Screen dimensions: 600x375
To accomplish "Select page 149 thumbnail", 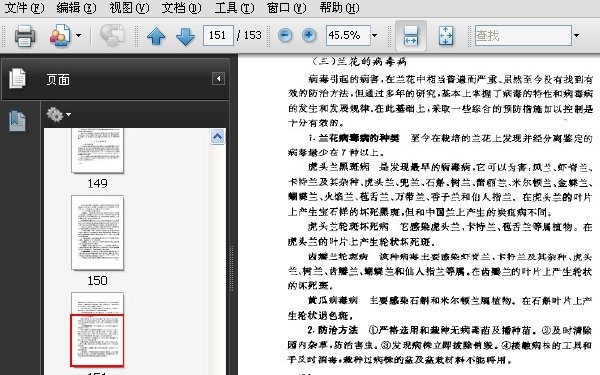I will (x=97, y=150).
